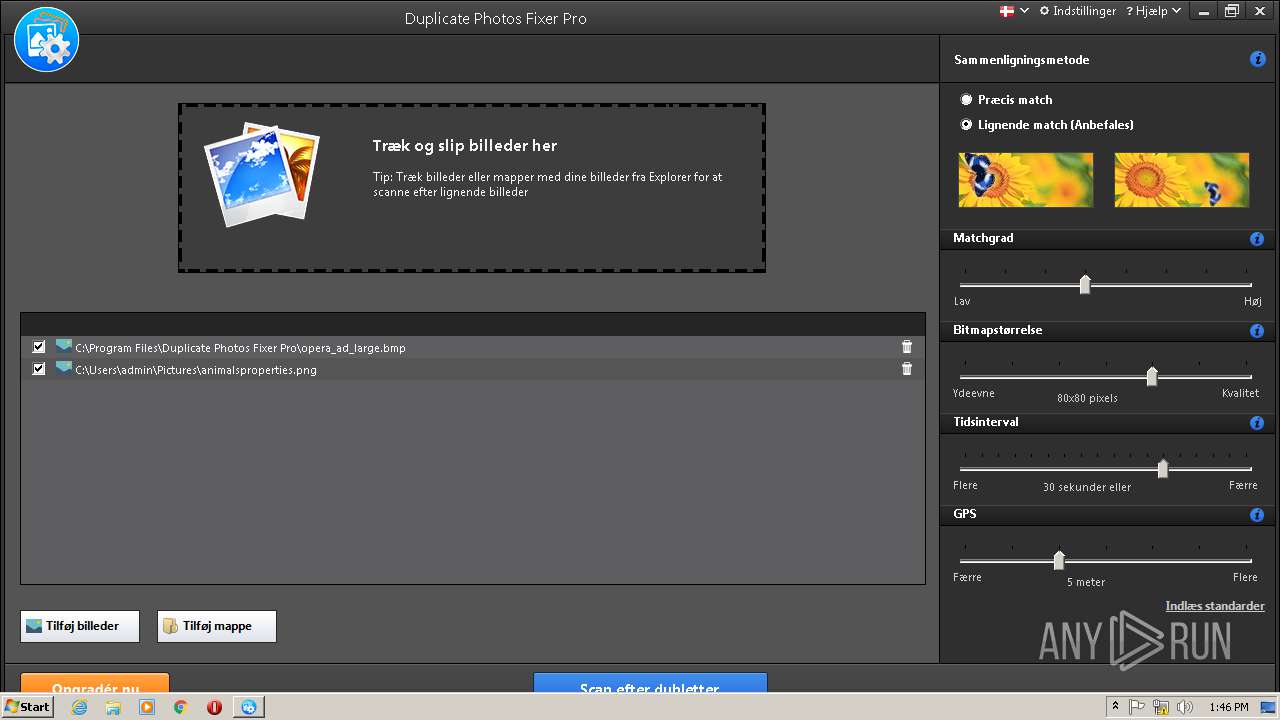Delete opera_ad_large.bmp with its trash icon
The width and height of the screenshot is (1280, 720).
(x=907, y=347)
